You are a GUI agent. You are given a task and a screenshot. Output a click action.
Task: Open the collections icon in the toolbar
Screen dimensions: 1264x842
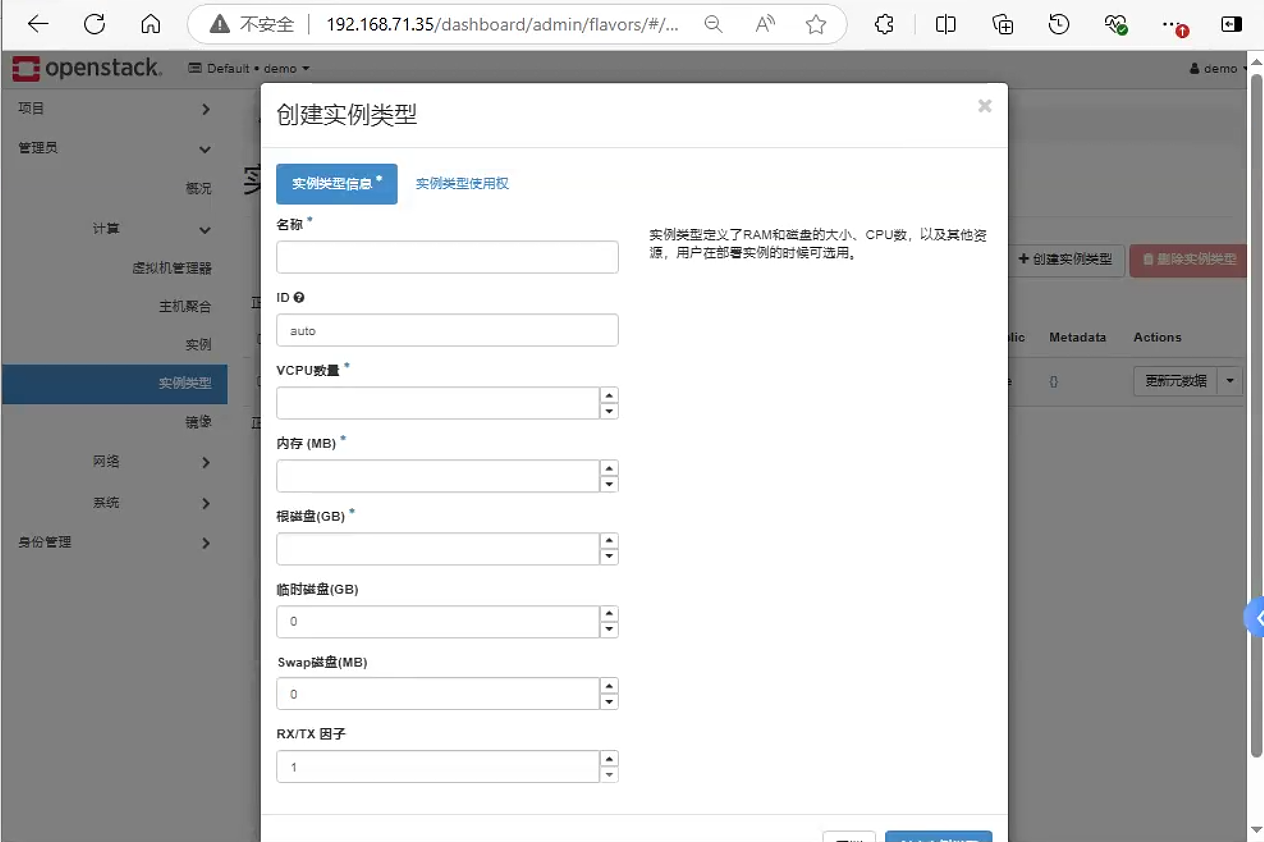[x=1002, y=25]
